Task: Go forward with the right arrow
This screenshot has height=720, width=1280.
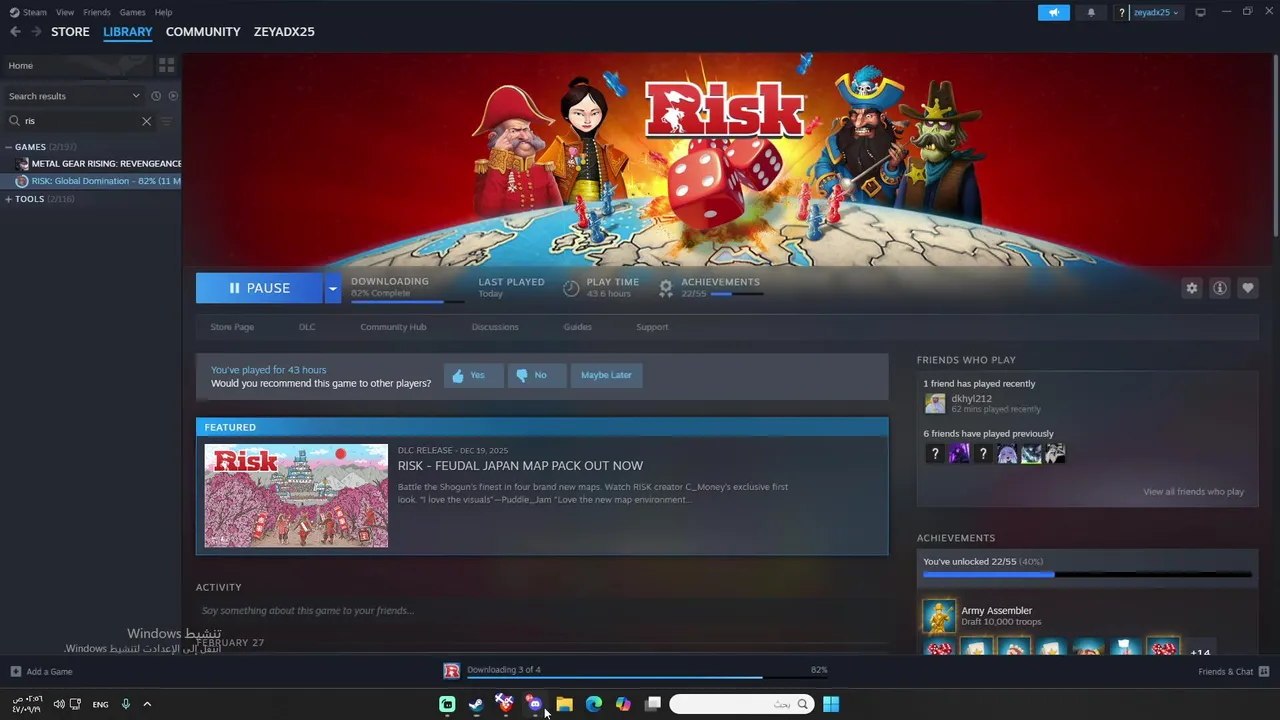Action: [36, 32]
